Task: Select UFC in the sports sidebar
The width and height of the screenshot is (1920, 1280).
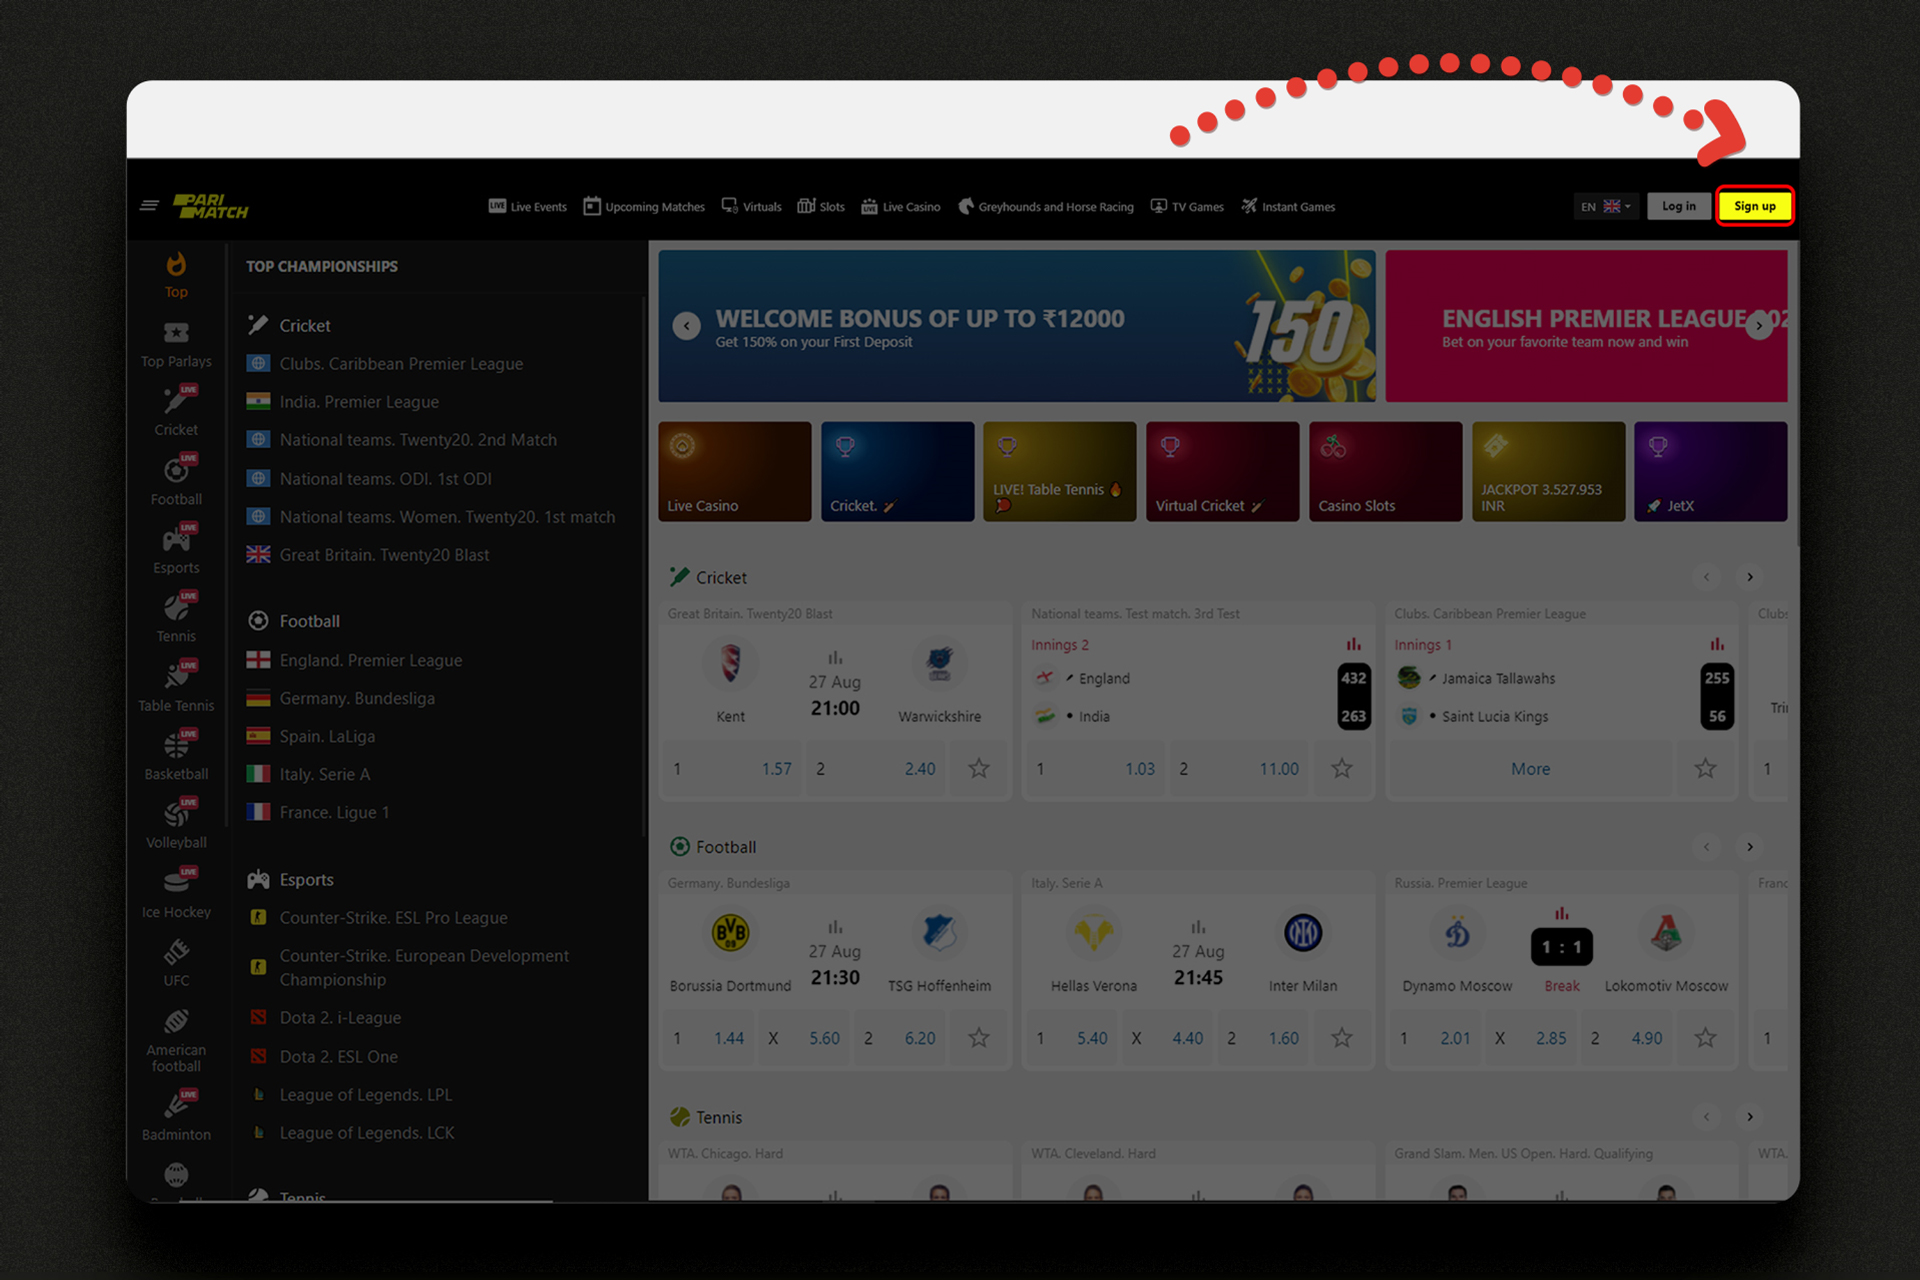Action: (x=176, y=963)
